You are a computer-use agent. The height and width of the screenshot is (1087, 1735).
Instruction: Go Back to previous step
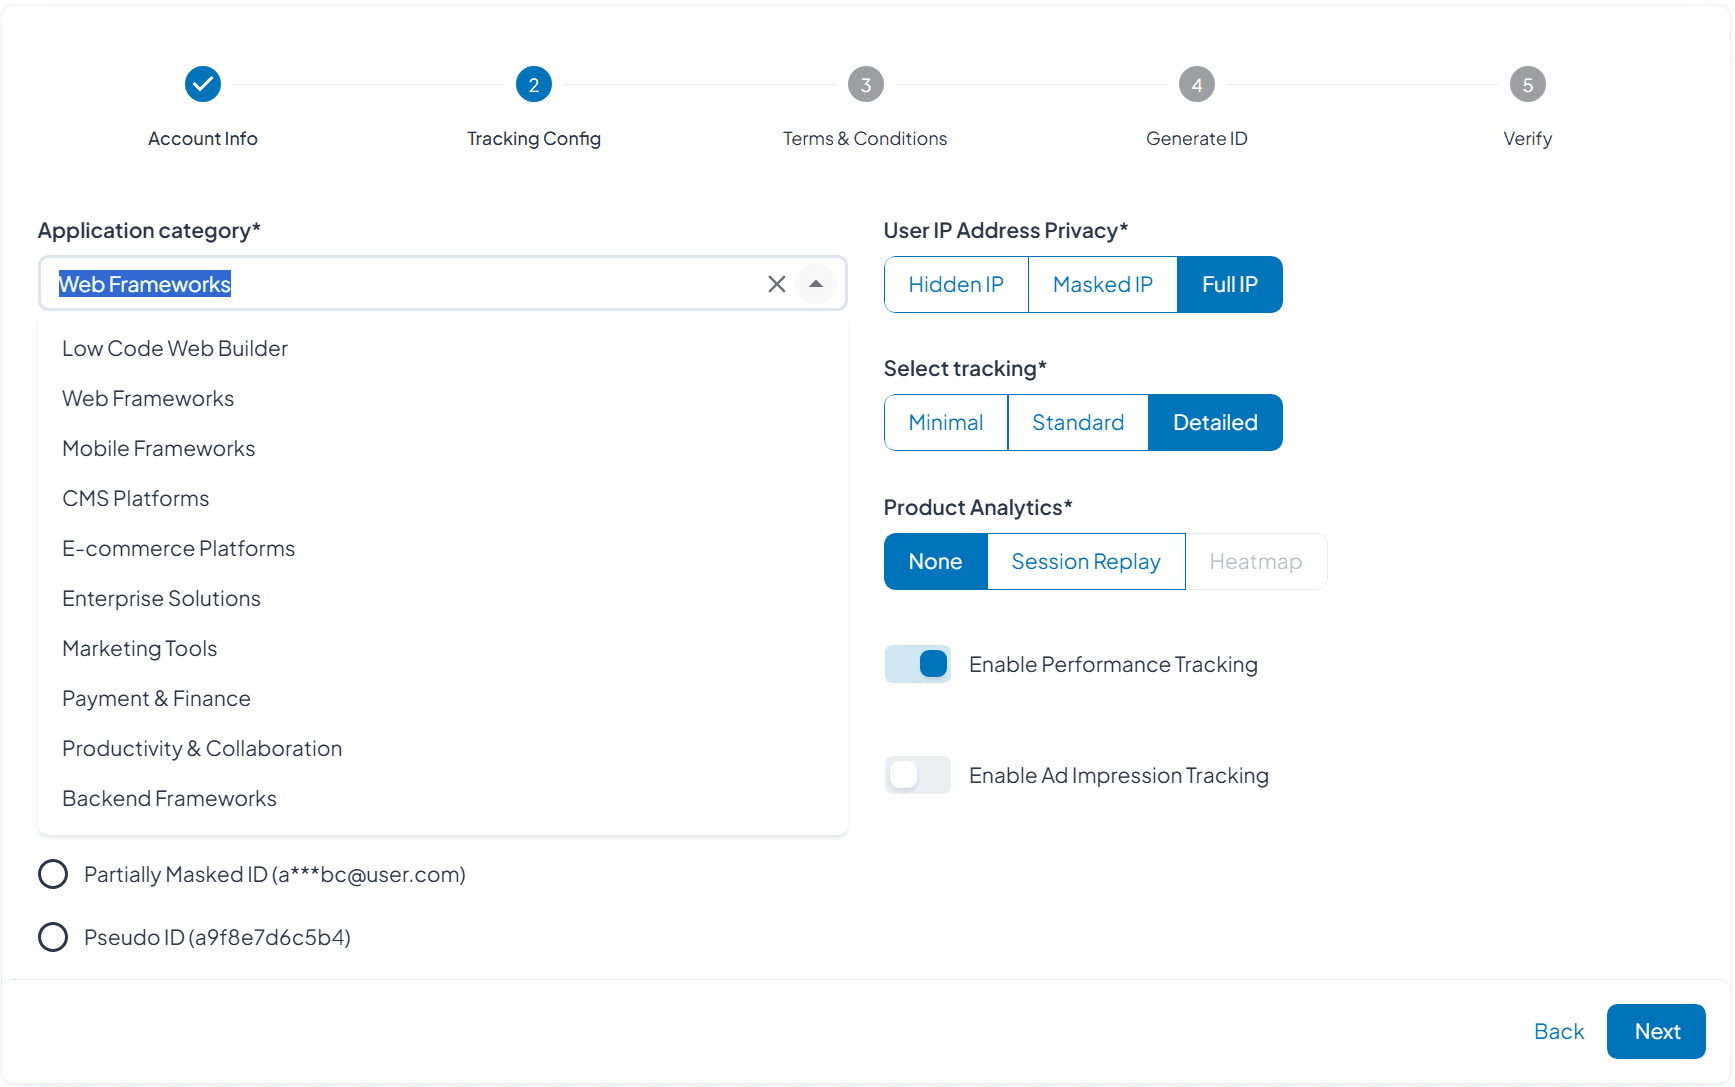[1559, 1031]
